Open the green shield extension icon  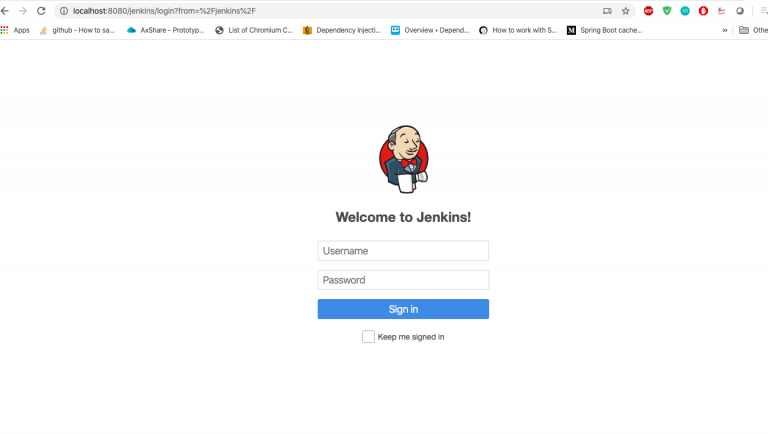[667, 11]
